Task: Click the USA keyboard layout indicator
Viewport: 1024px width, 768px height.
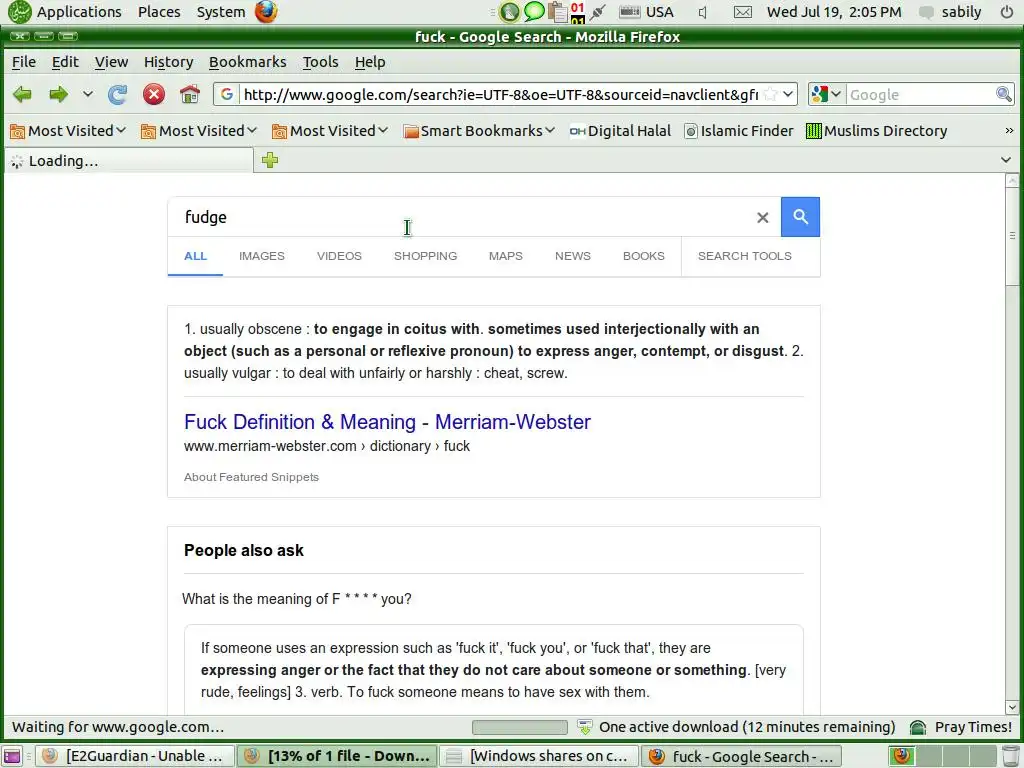Action: coord(647,12)
